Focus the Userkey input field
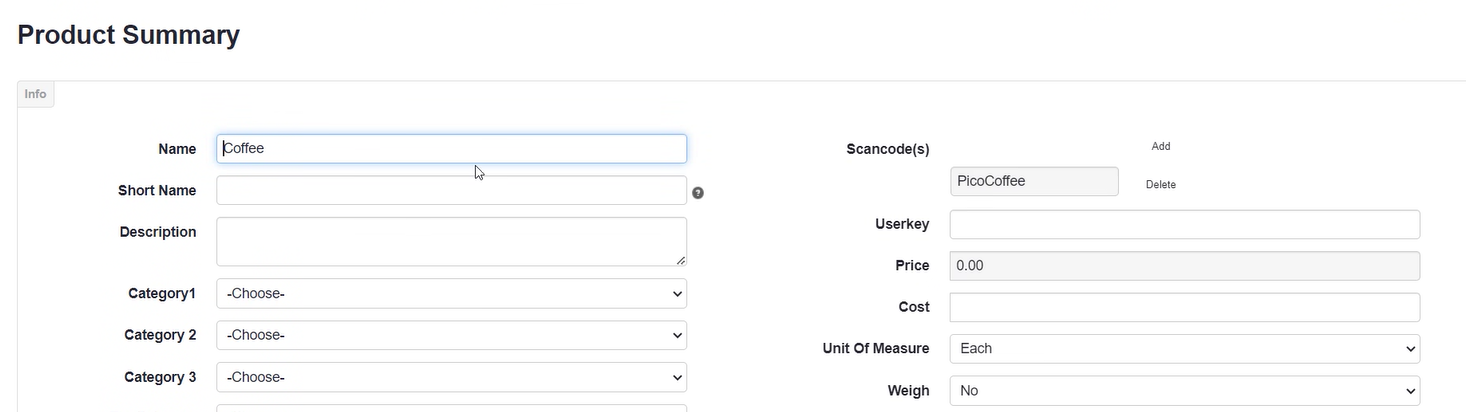1466x412 pixels. (x=1184, y=225)
